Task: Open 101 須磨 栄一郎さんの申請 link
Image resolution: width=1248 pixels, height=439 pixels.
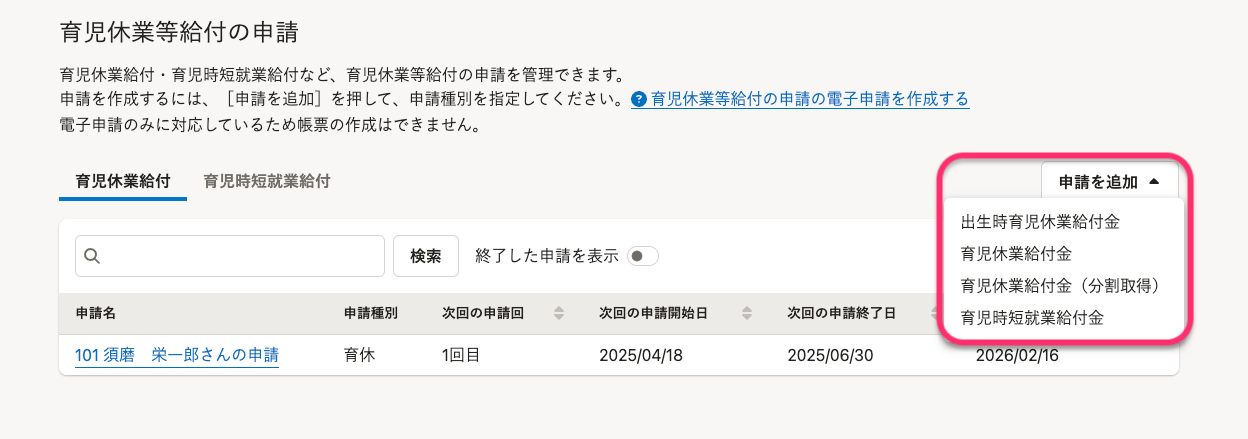Action: [x=176, y=355]
